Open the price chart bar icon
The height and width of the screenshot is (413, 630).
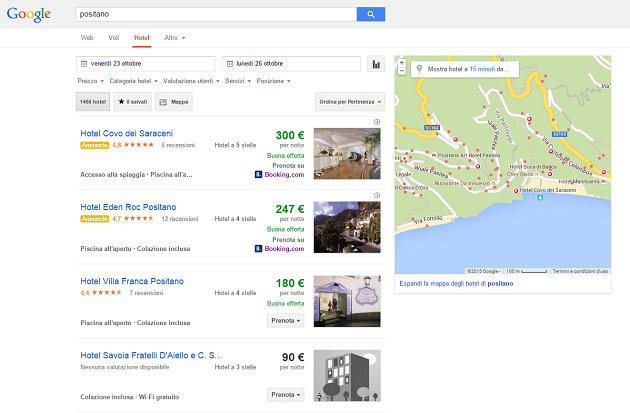376,64
